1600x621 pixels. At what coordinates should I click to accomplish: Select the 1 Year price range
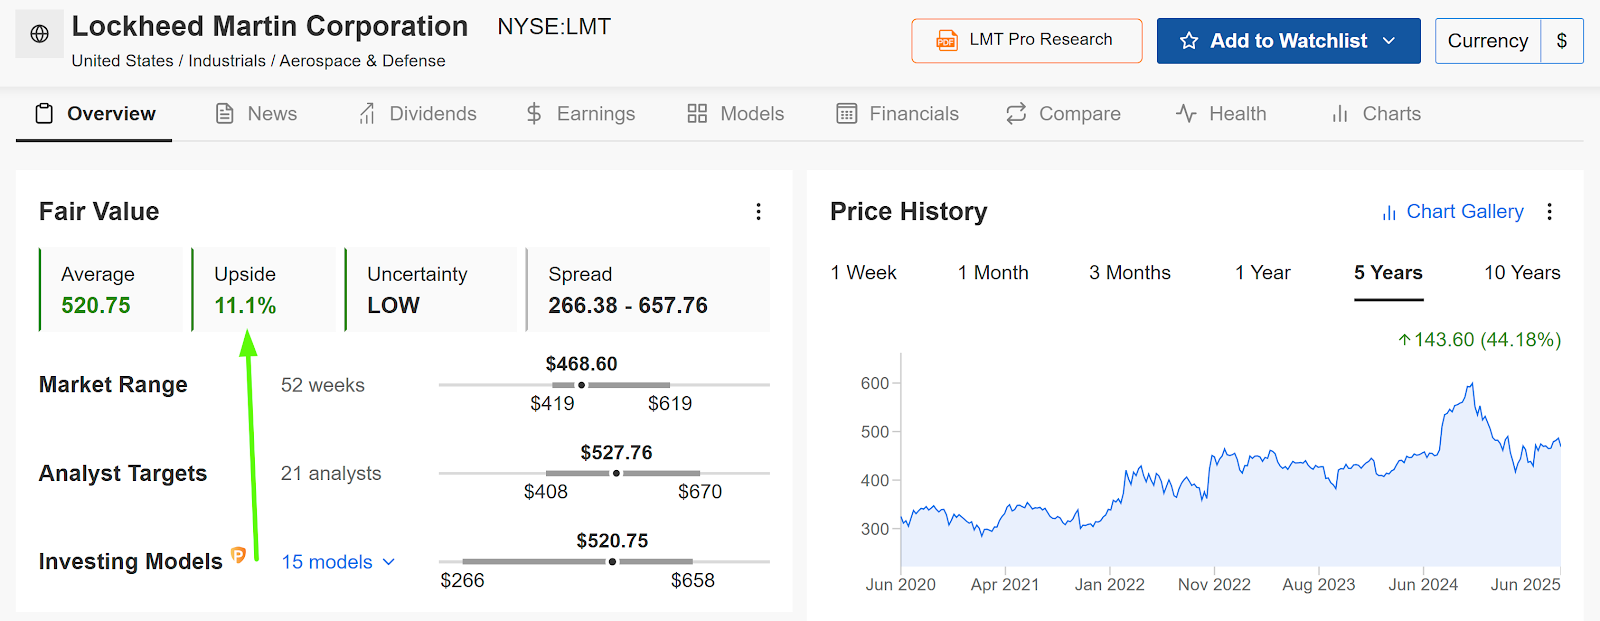coord(1262,273)
